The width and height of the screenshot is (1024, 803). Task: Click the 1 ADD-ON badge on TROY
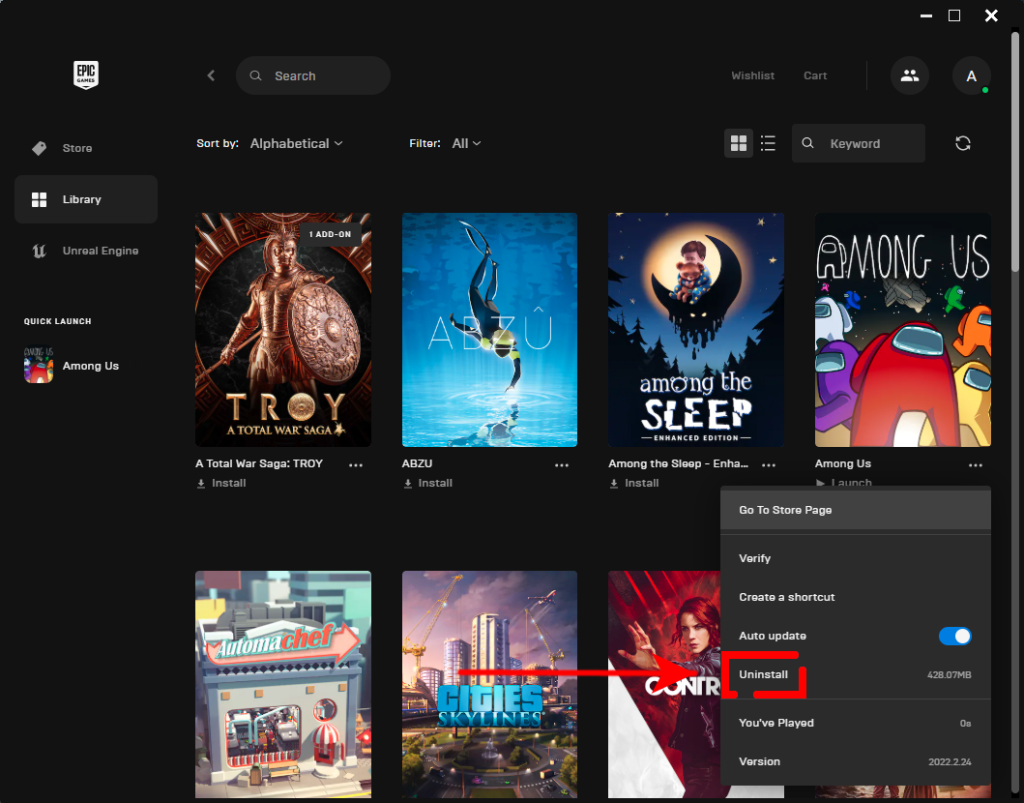point(330,234)
